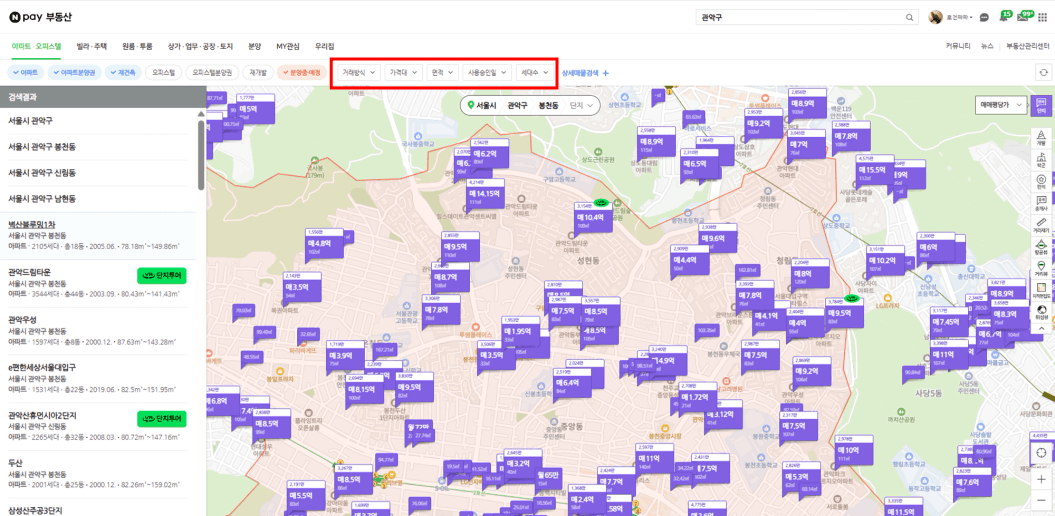The height and width of the screenshot is (516, 1055).
Task: Open the Naver apps grid icon
Action: [x=1045, y=17]
